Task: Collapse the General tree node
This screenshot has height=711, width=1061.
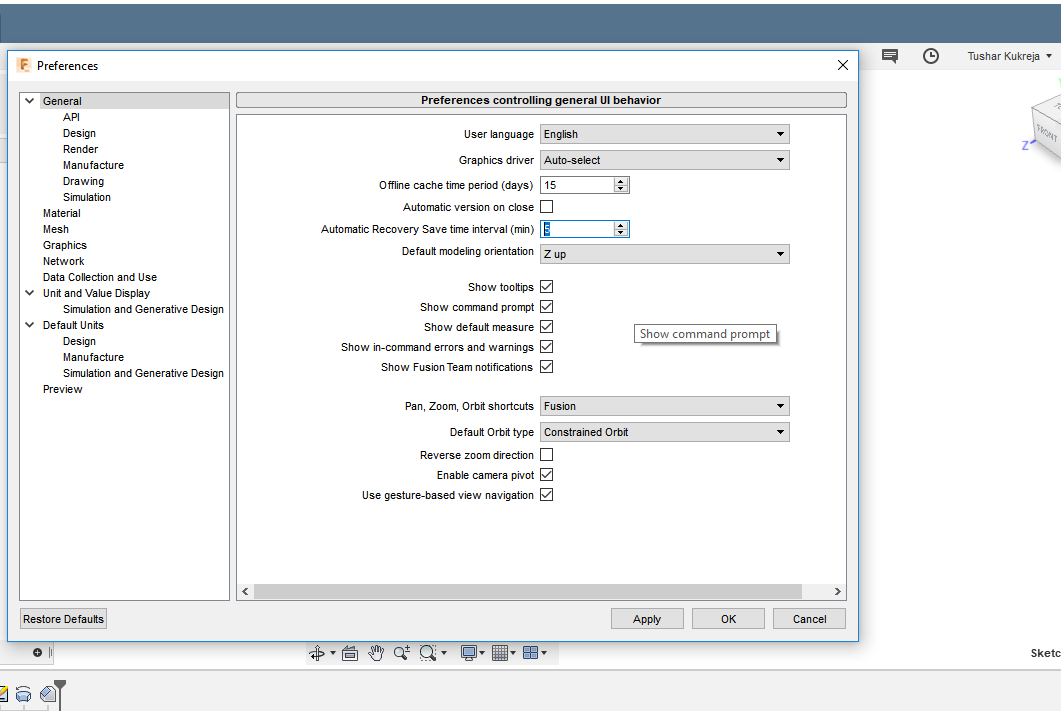Action: point(30,101)
